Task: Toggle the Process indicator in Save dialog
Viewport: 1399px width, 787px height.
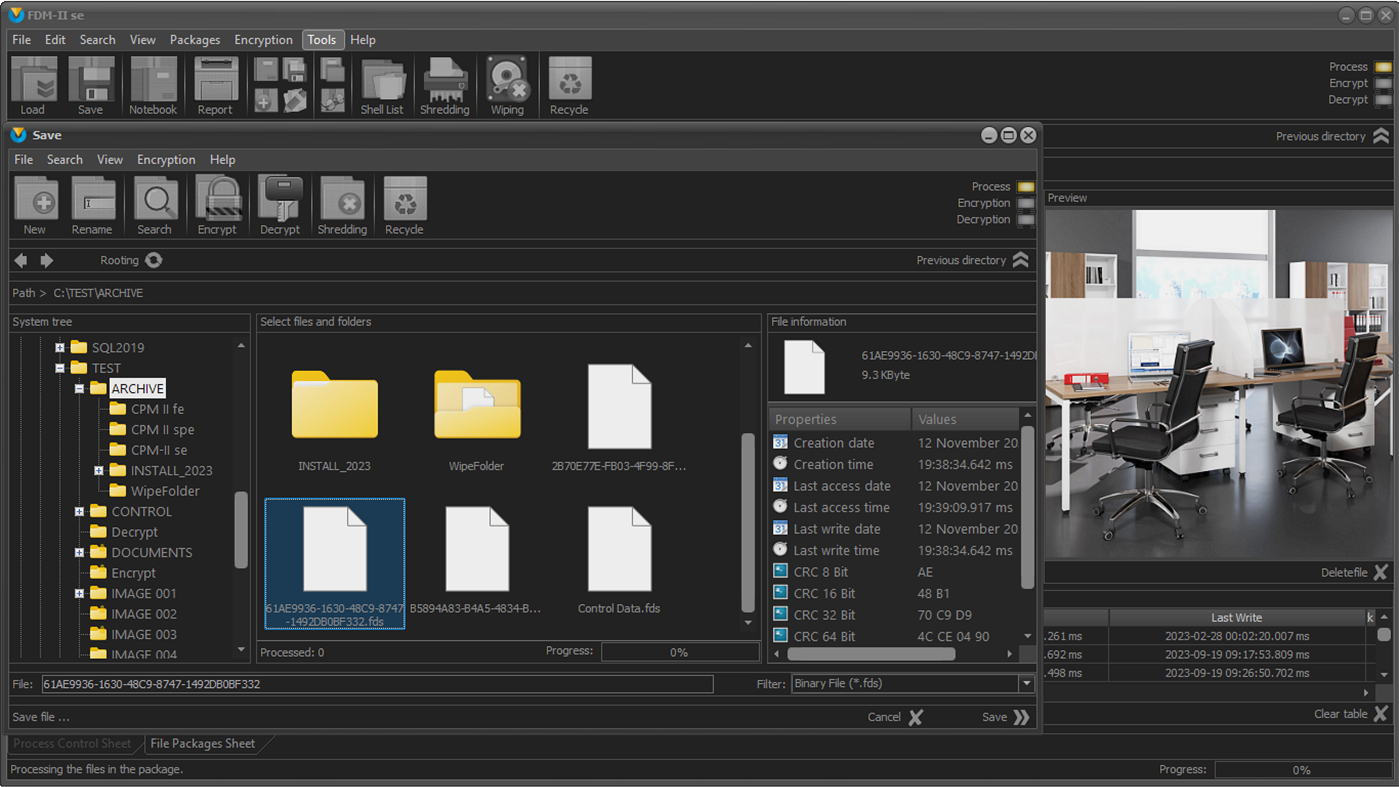Action: 1026,187
